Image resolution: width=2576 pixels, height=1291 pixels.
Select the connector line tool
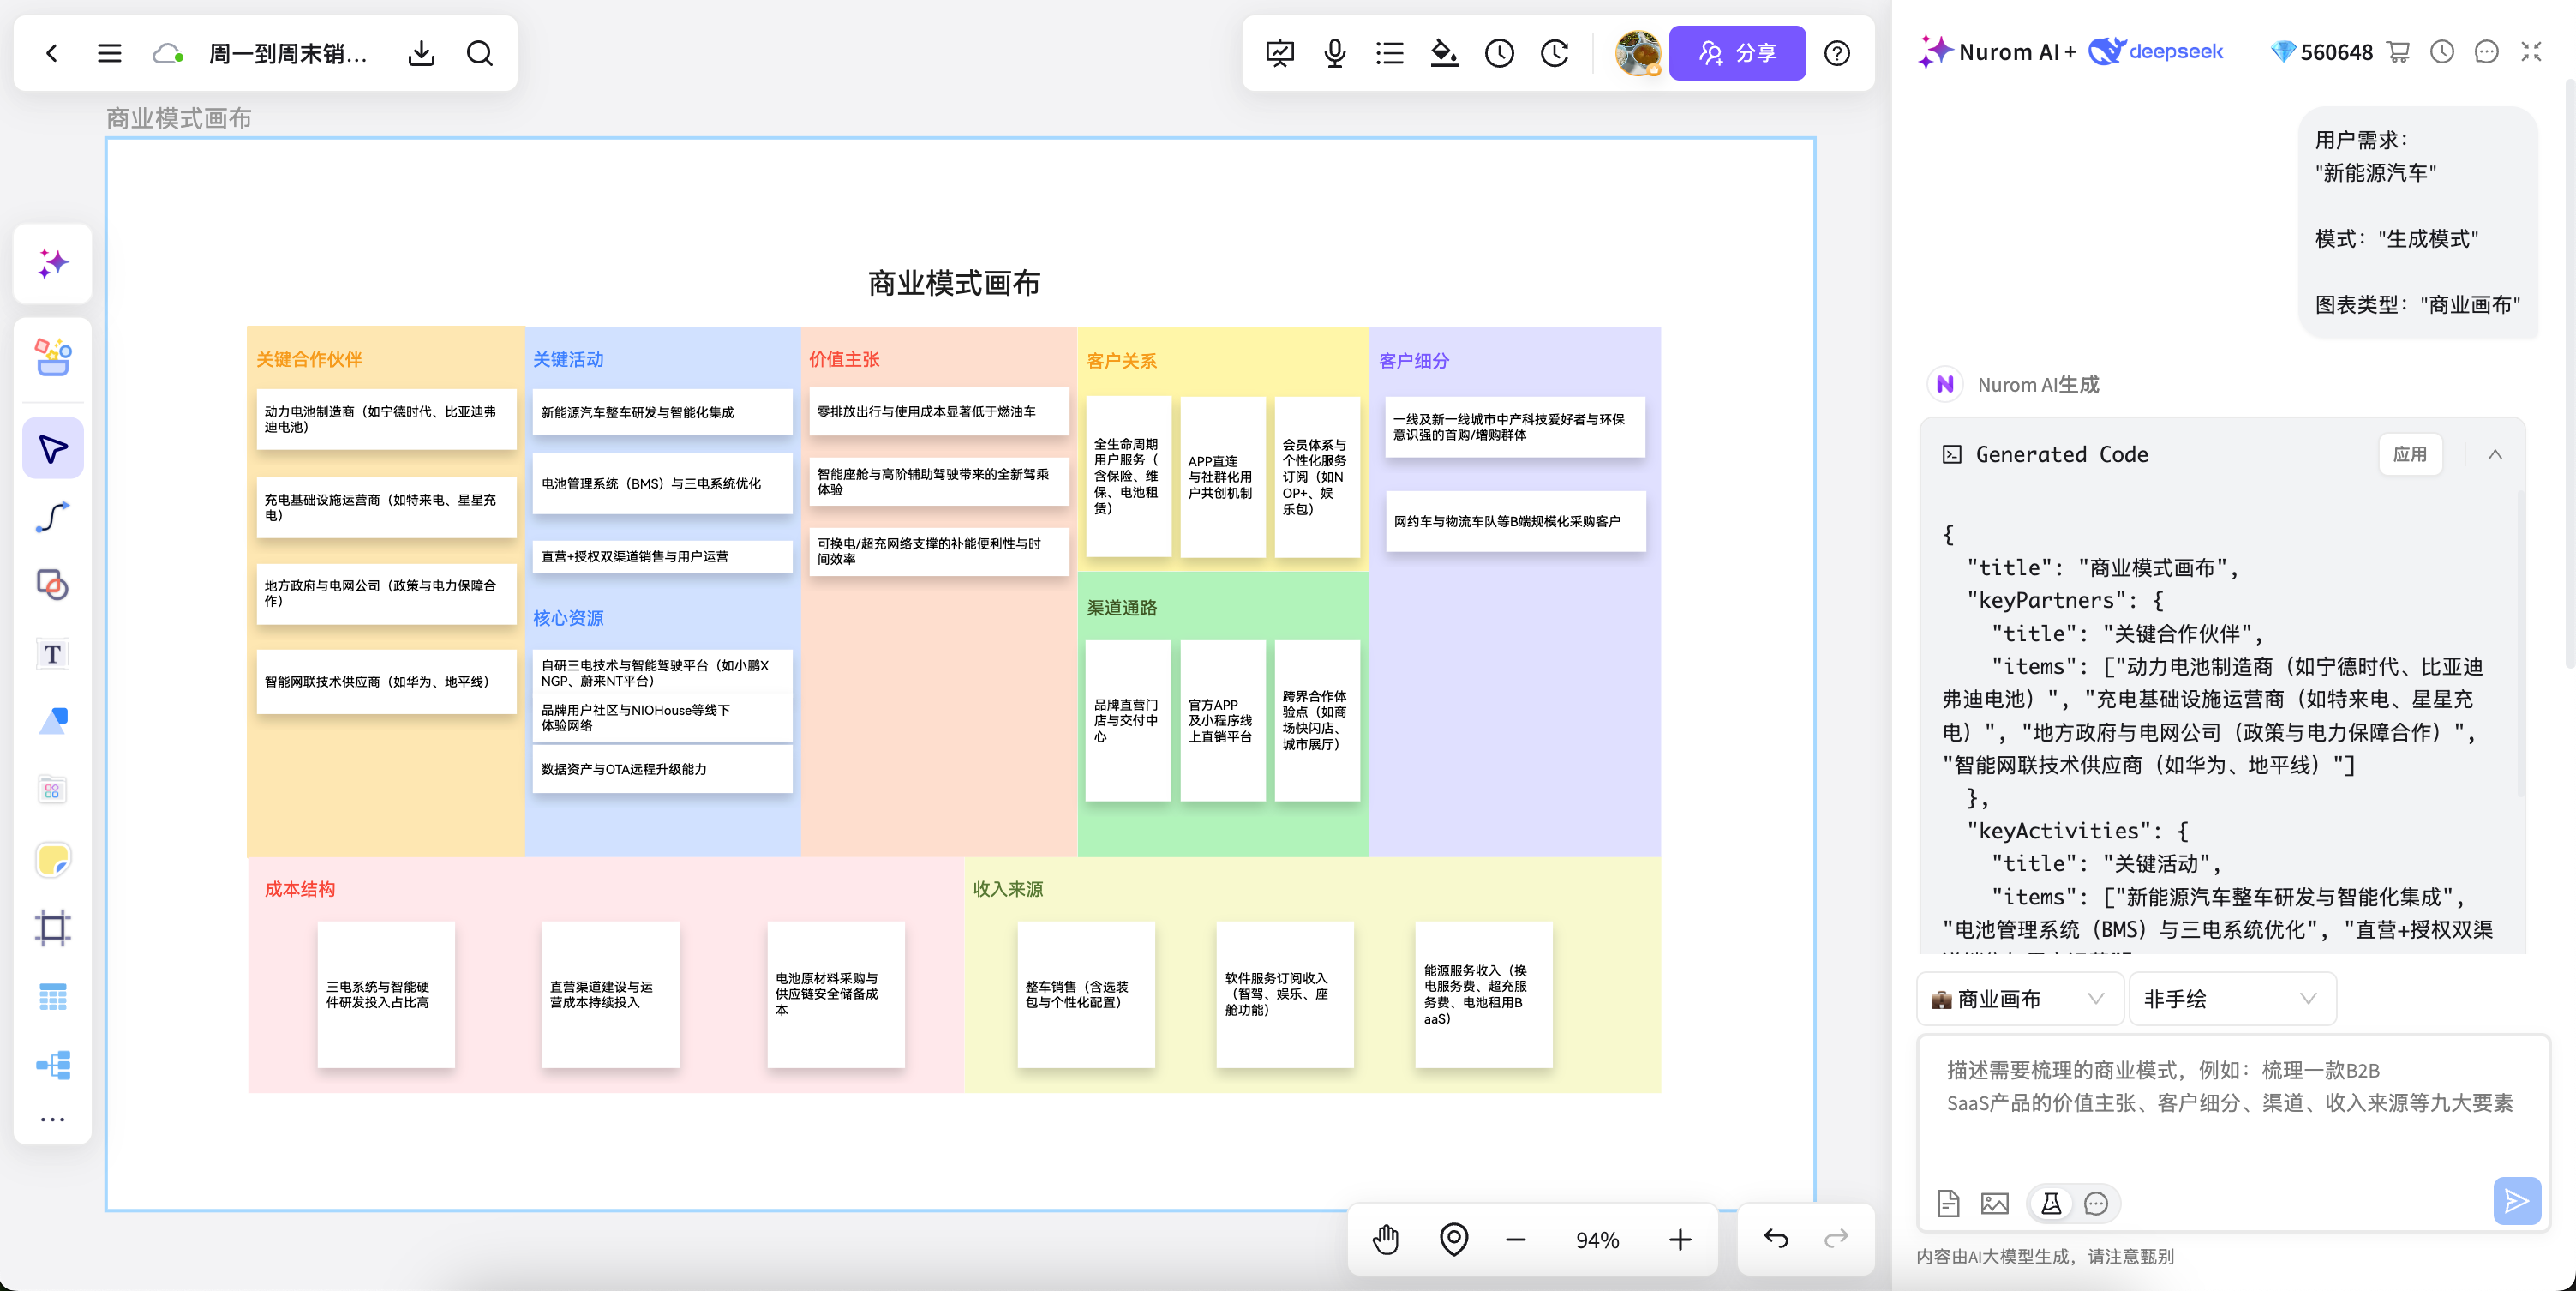53,517
